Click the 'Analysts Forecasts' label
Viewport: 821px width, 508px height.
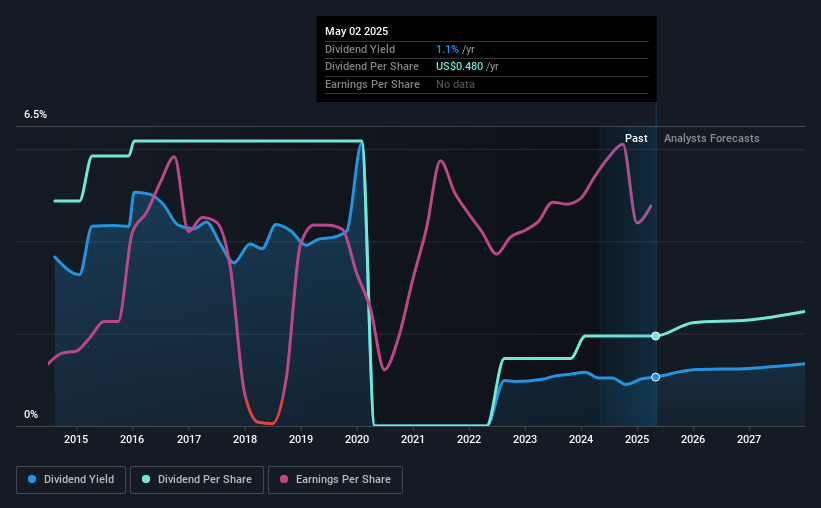pyautogui.click(x=712, y=138)
